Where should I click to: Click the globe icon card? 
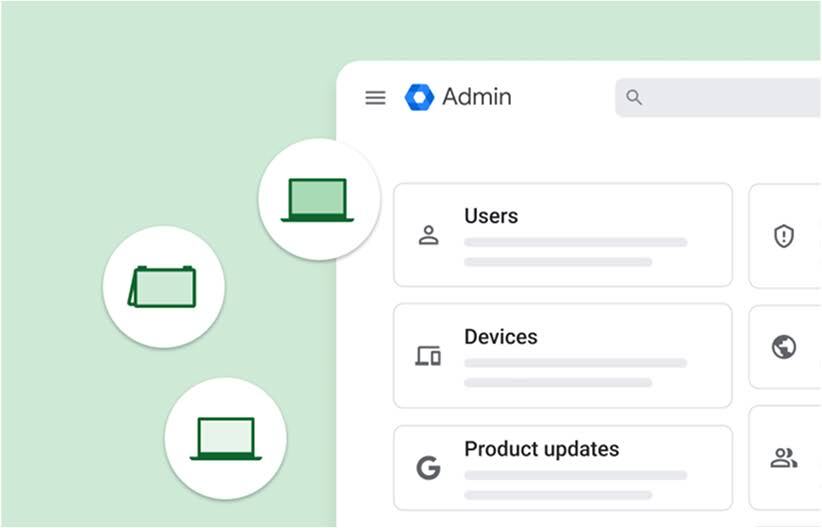(x=784, y=347)
